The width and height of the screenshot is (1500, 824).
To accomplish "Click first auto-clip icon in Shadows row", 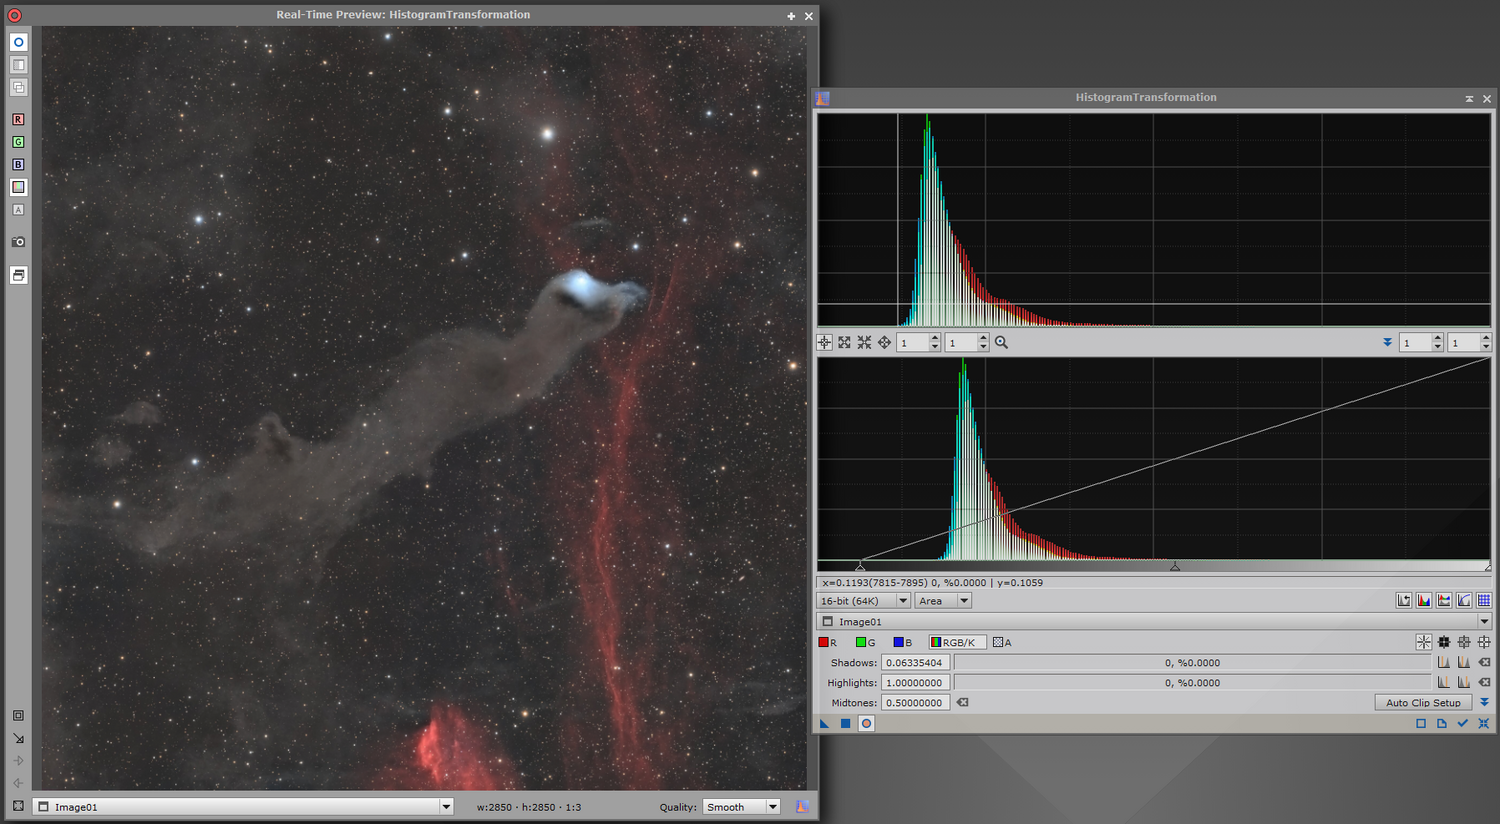I will pyautogui.click(x=1444, y=663).
